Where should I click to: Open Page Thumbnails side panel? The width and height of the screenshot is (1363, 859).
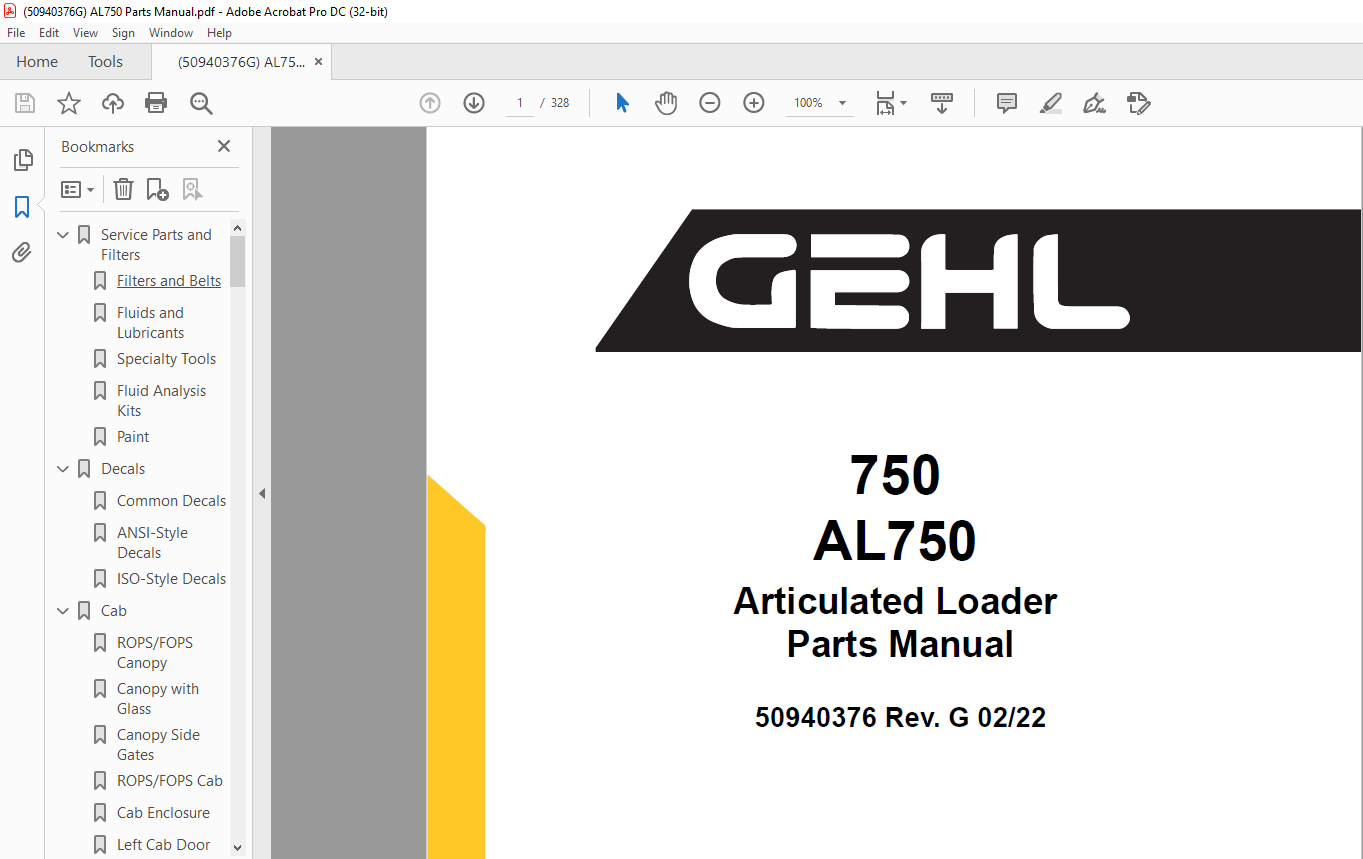tap(22, 160)
